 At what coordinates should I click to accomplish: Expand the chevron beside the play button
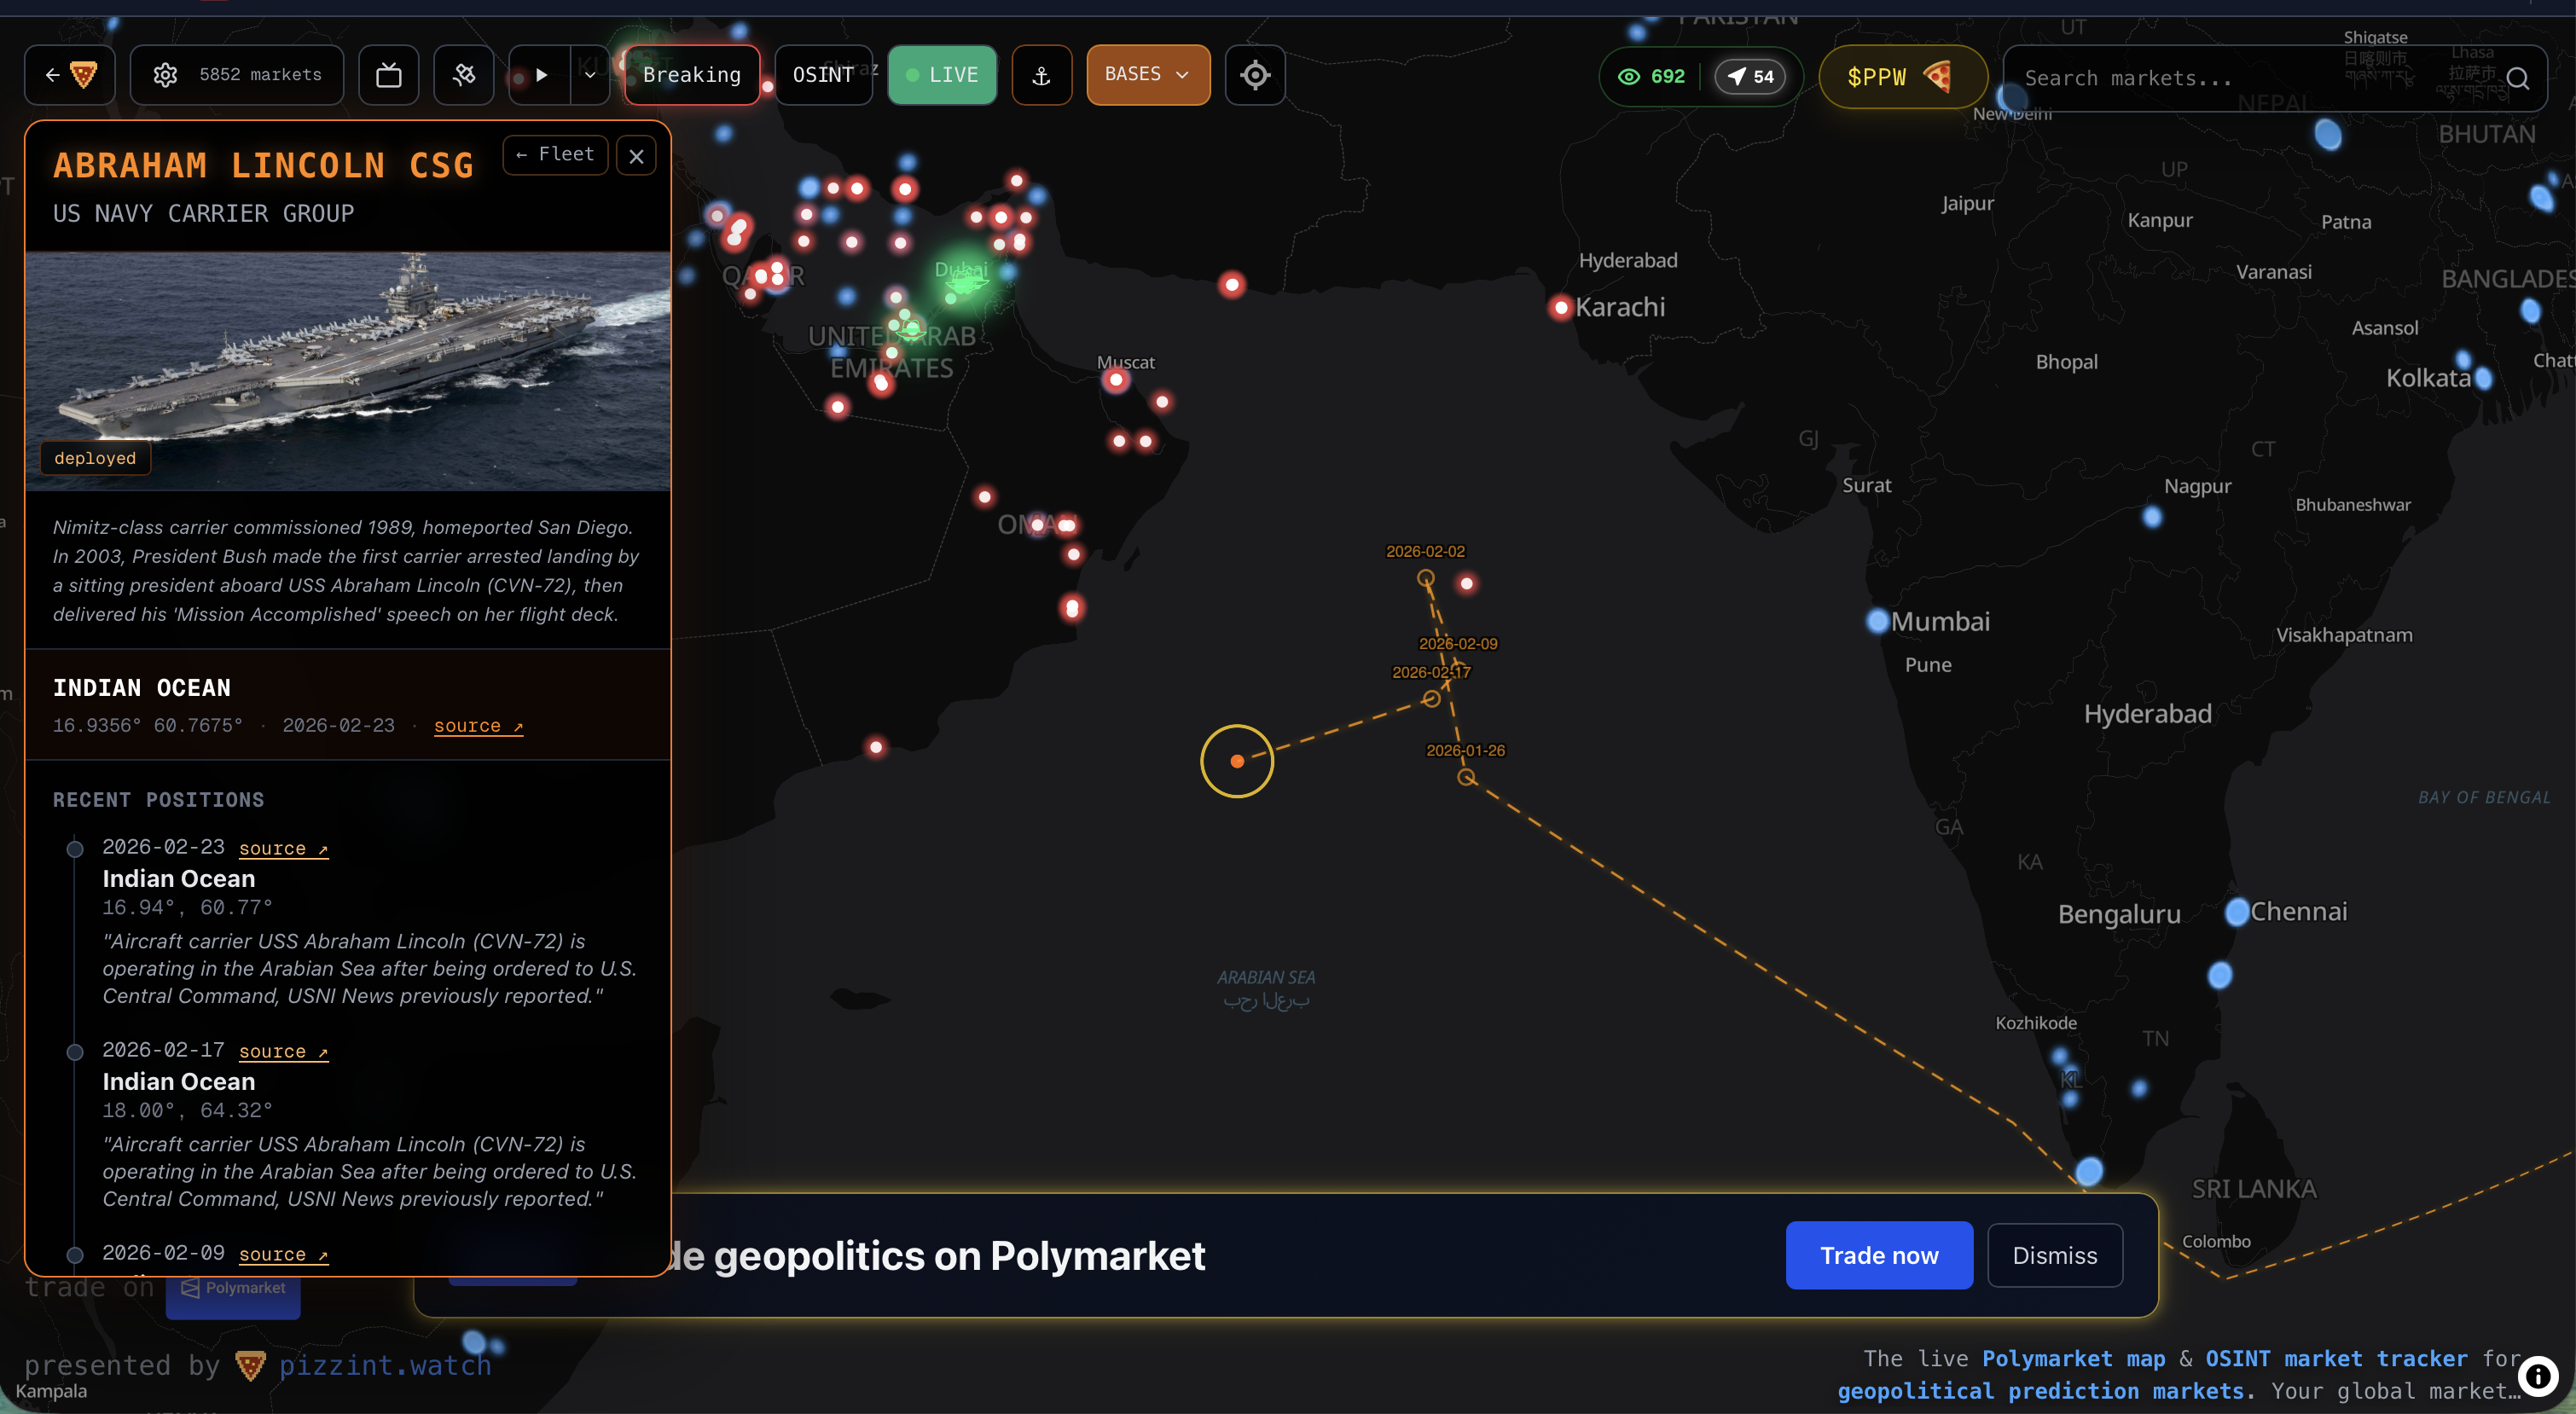pos(590,75)
